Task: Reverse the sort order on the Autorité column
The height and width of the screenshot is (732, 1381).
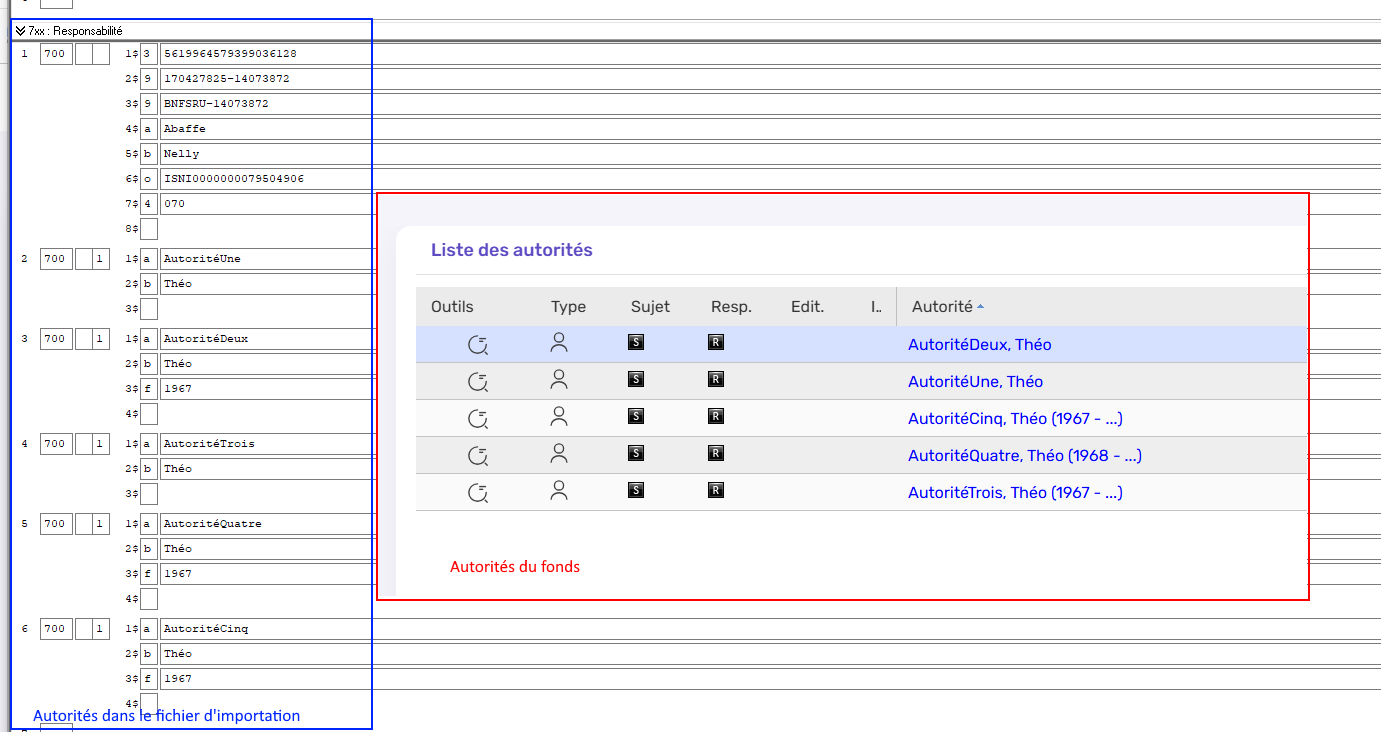Action: pos(944,306)
